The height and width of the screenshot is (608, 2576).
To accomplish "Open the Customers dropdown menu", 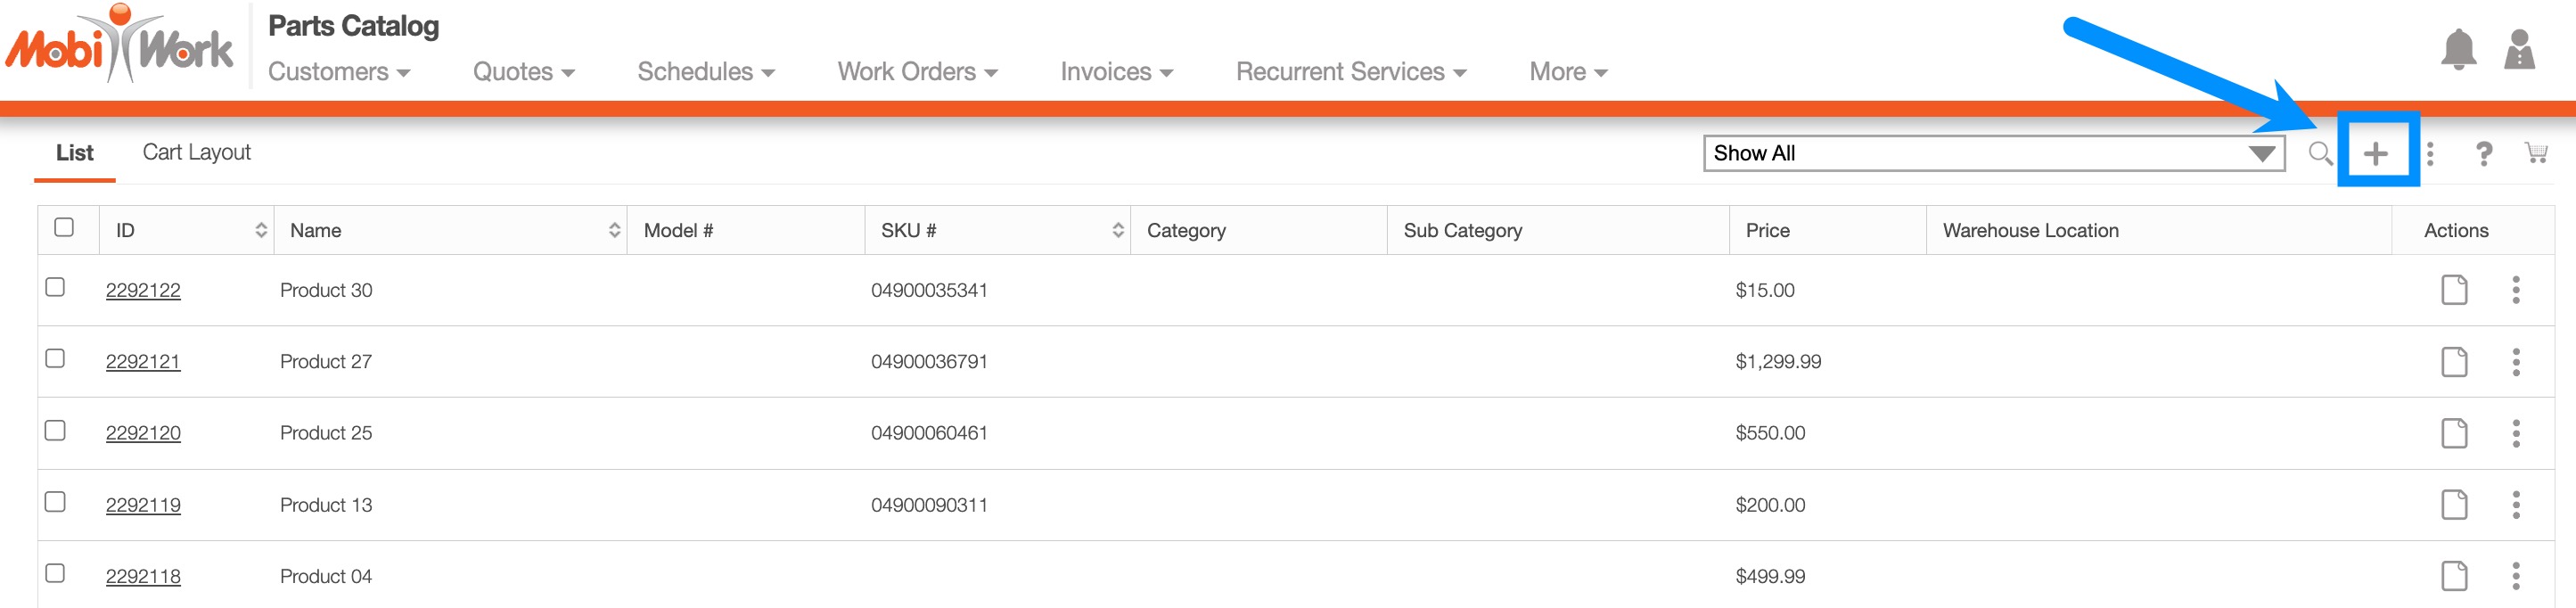I will [339, 72].
